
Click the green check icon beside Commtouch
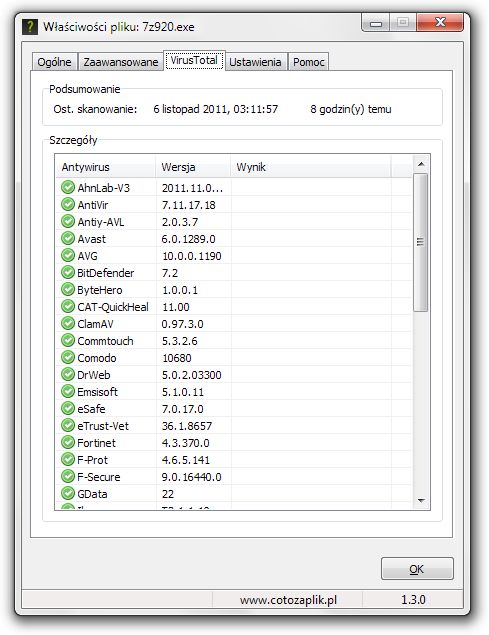pos(68,341)
